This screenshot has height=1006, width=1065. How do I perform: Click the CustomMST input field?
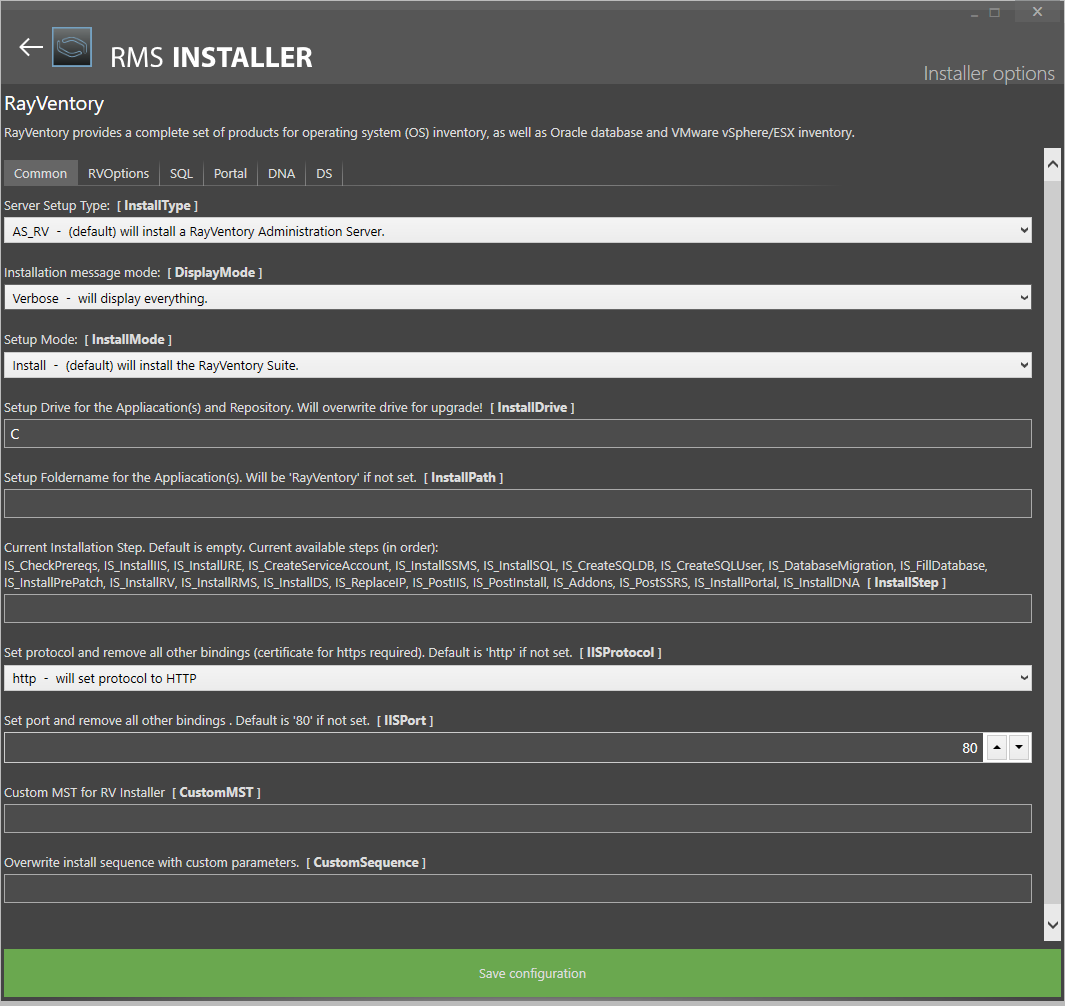pyautogui.click(x=518, y=819)
